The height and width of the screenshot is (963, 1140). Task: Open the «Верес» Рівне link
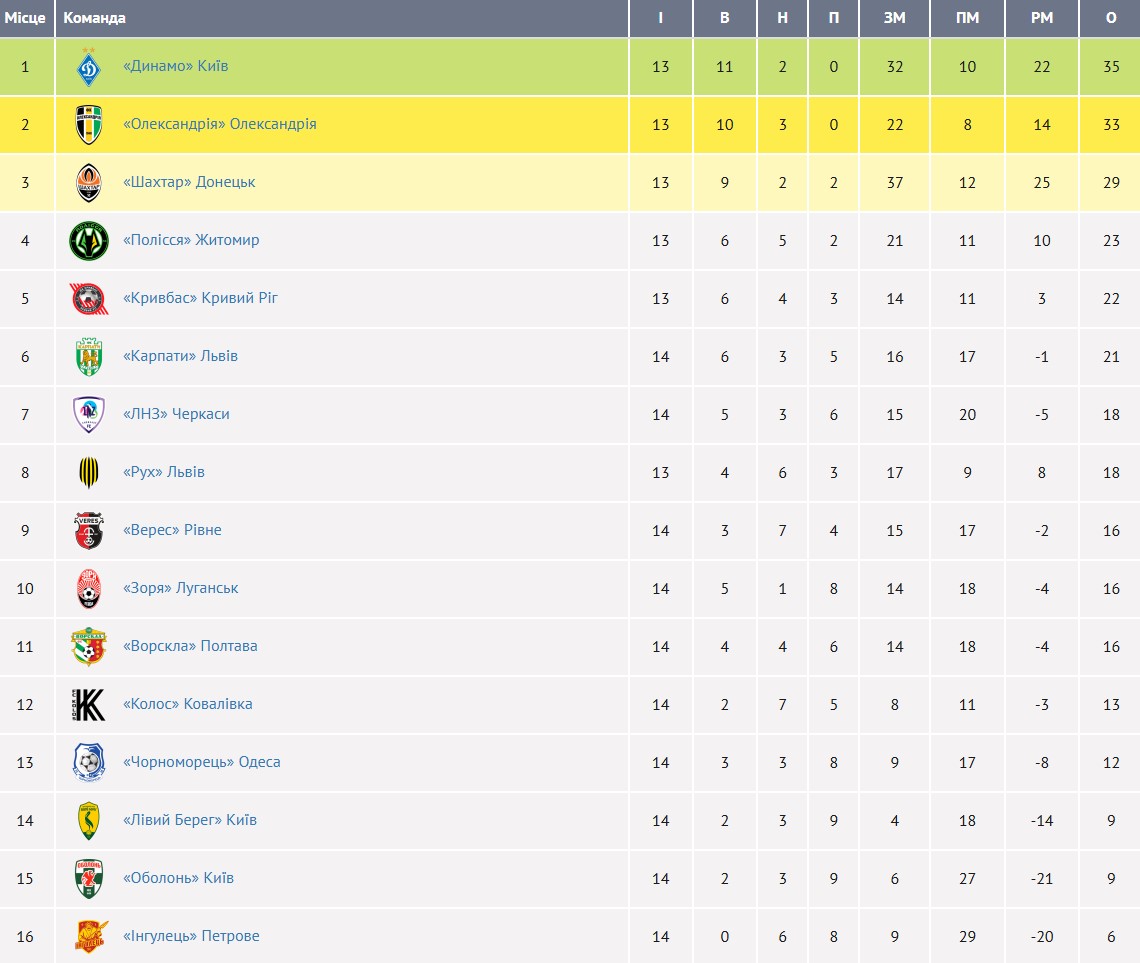(172, 530)
